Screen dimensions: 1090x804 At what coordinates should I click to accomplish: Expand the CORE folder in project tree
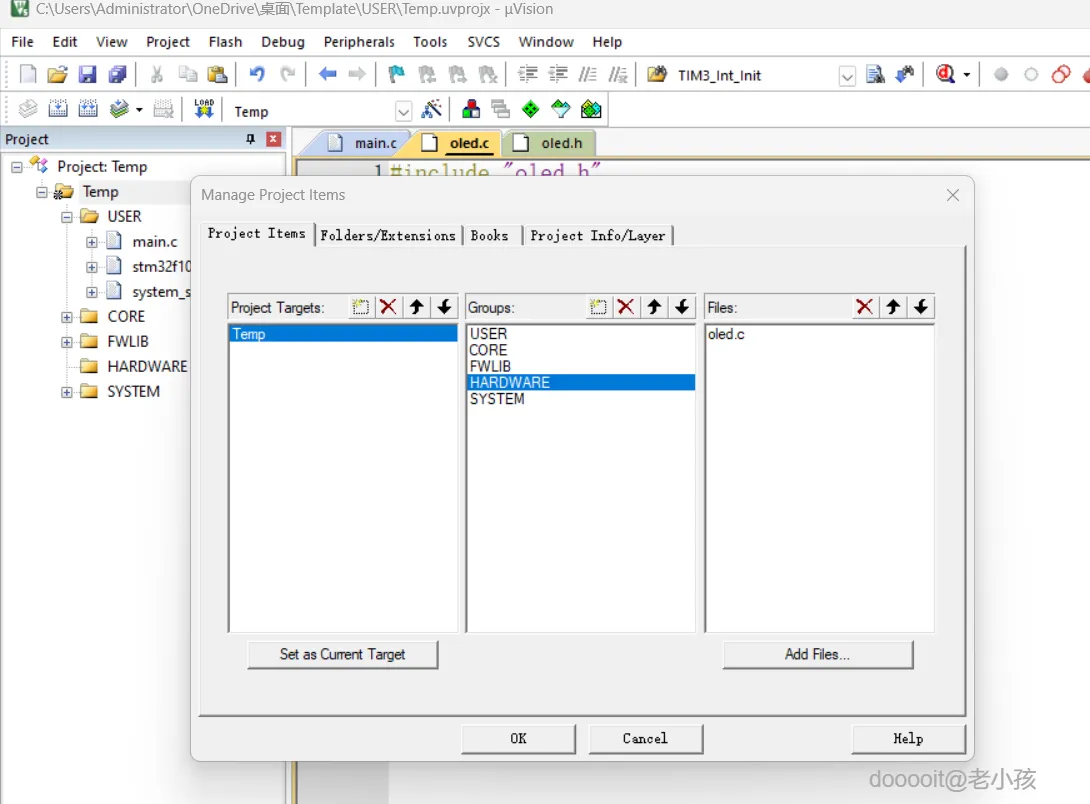coord(67,317)
